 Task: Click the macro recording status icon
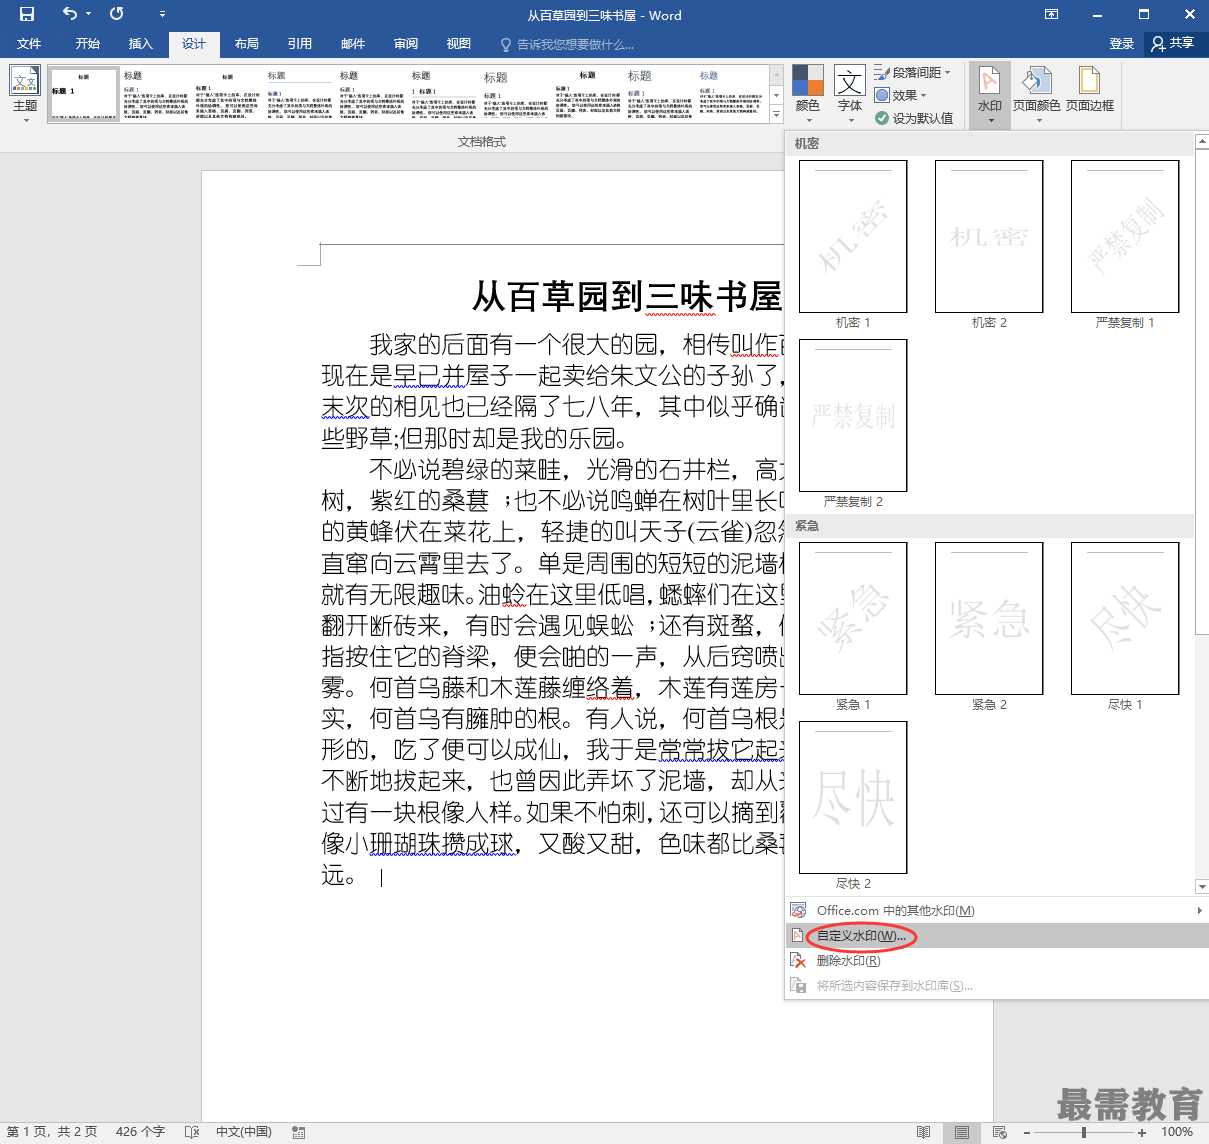(298, 1132)
